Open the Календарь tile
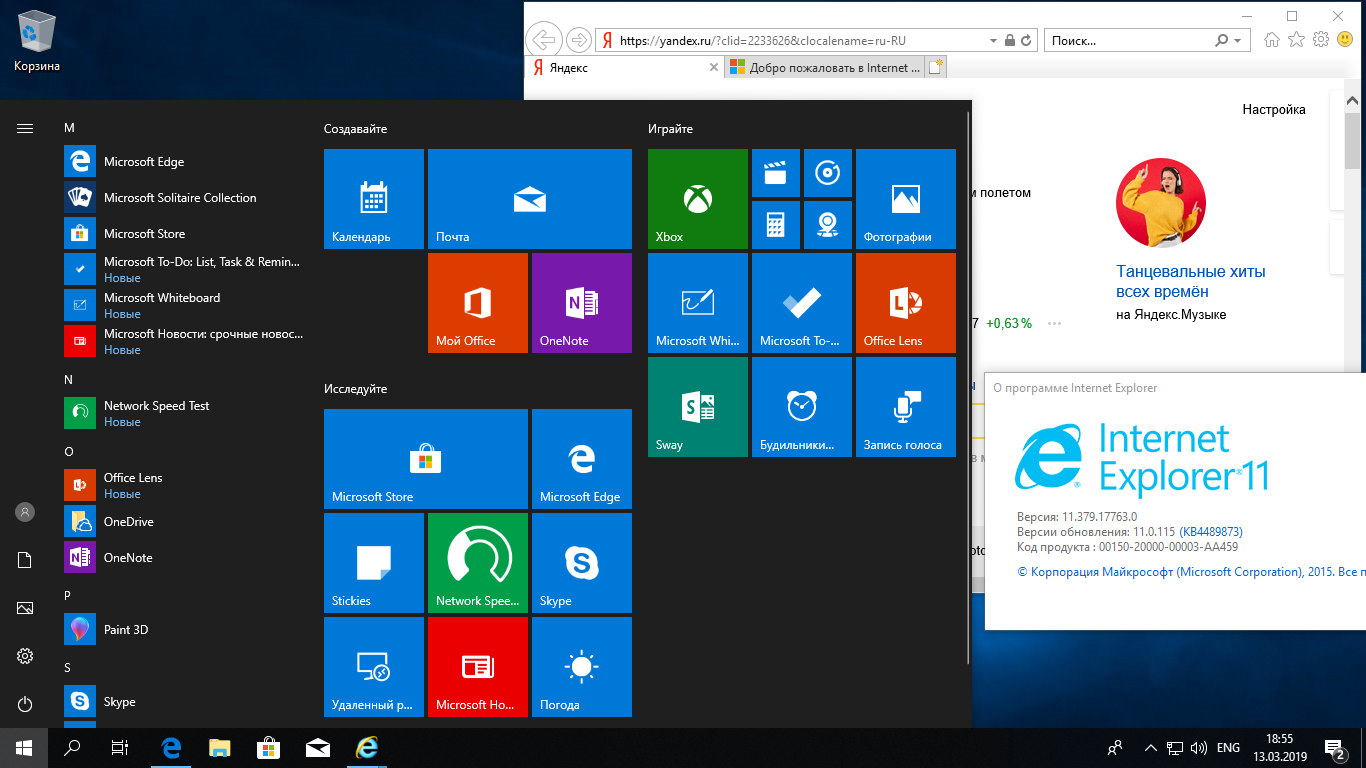The height and width of the screenshot is (768, 1366). pyautogui.click(x=374, y=199)
